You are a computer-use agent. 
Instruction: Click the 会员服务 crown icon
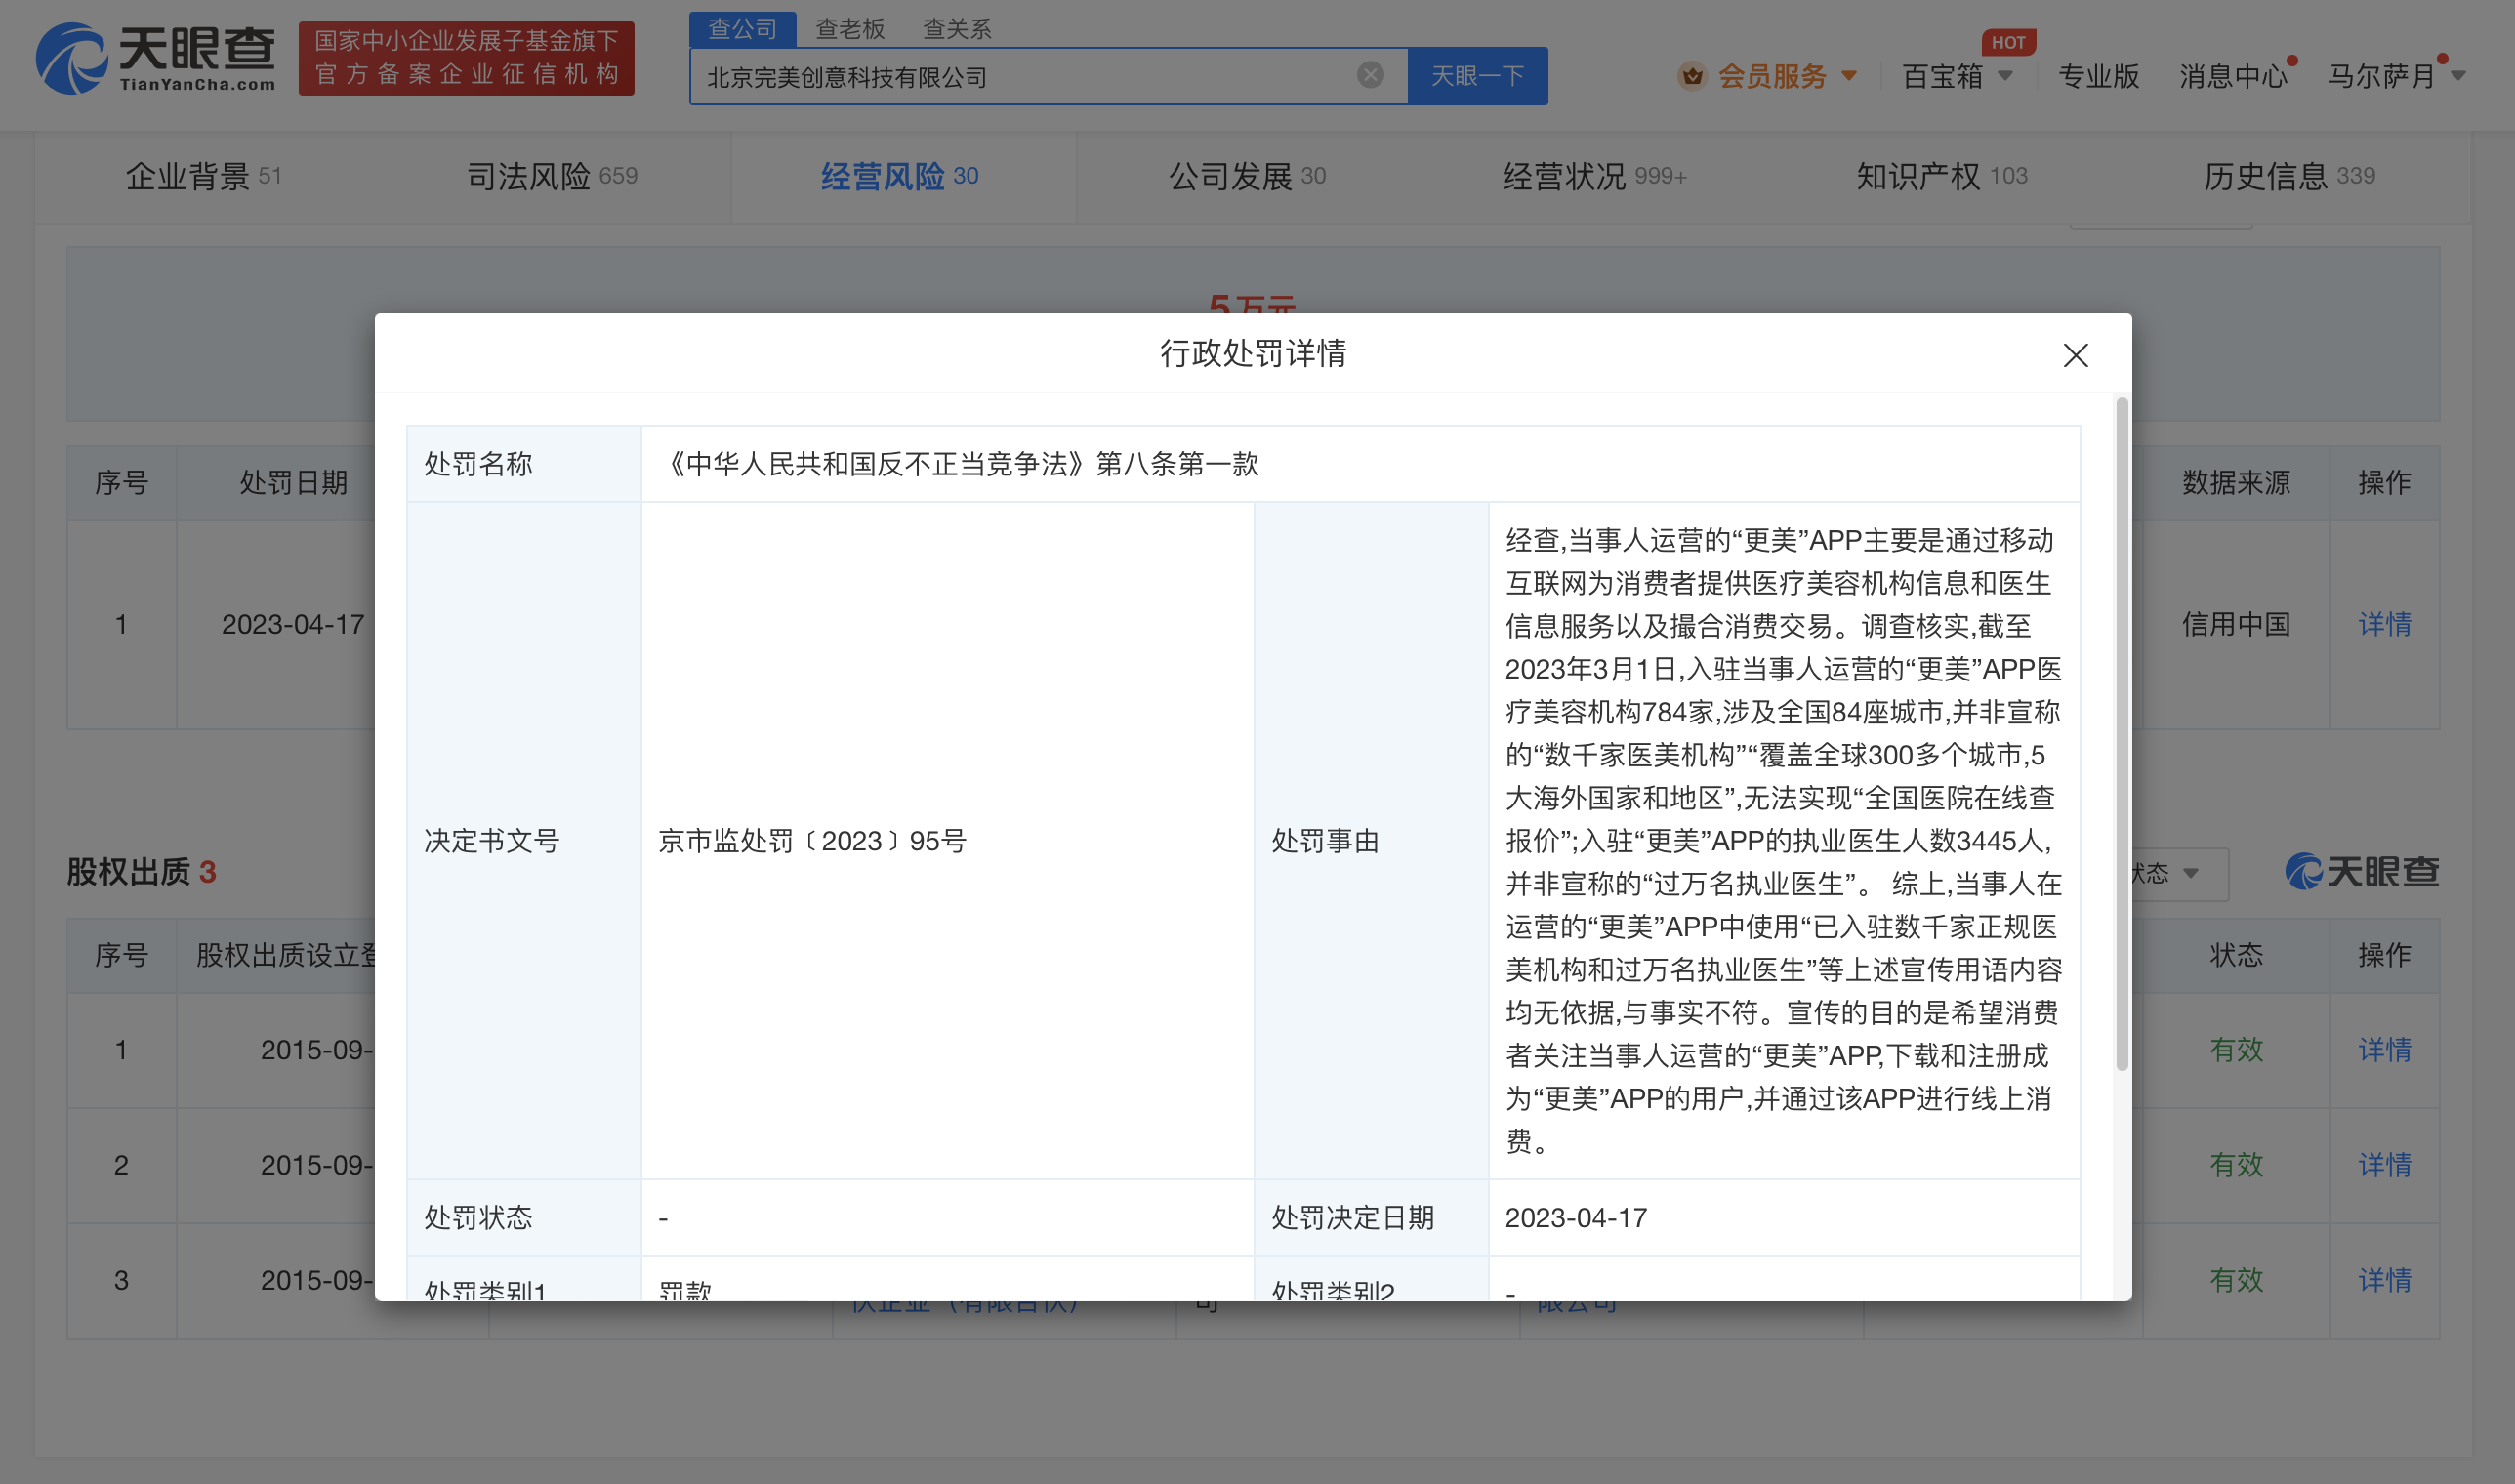(x=1691, y=76)
